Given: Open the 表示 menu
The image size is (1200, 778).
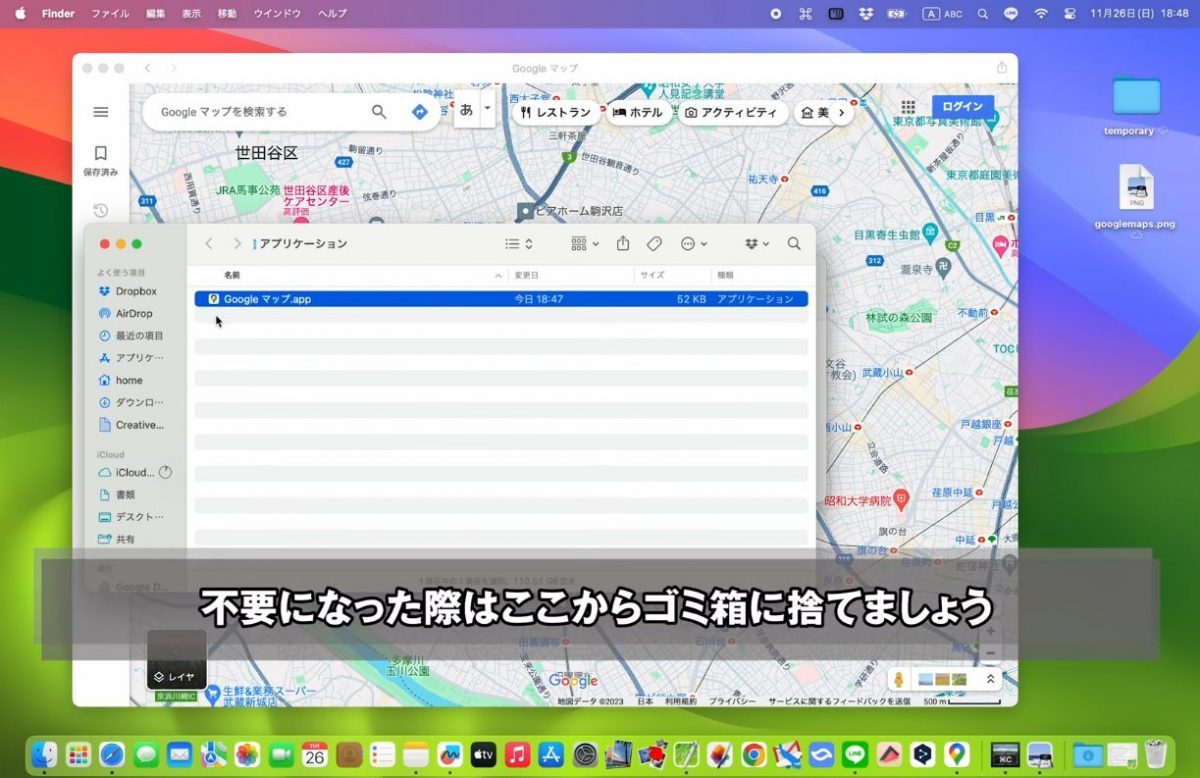Looking at the screenshot, I should click(x=192, y=14).
